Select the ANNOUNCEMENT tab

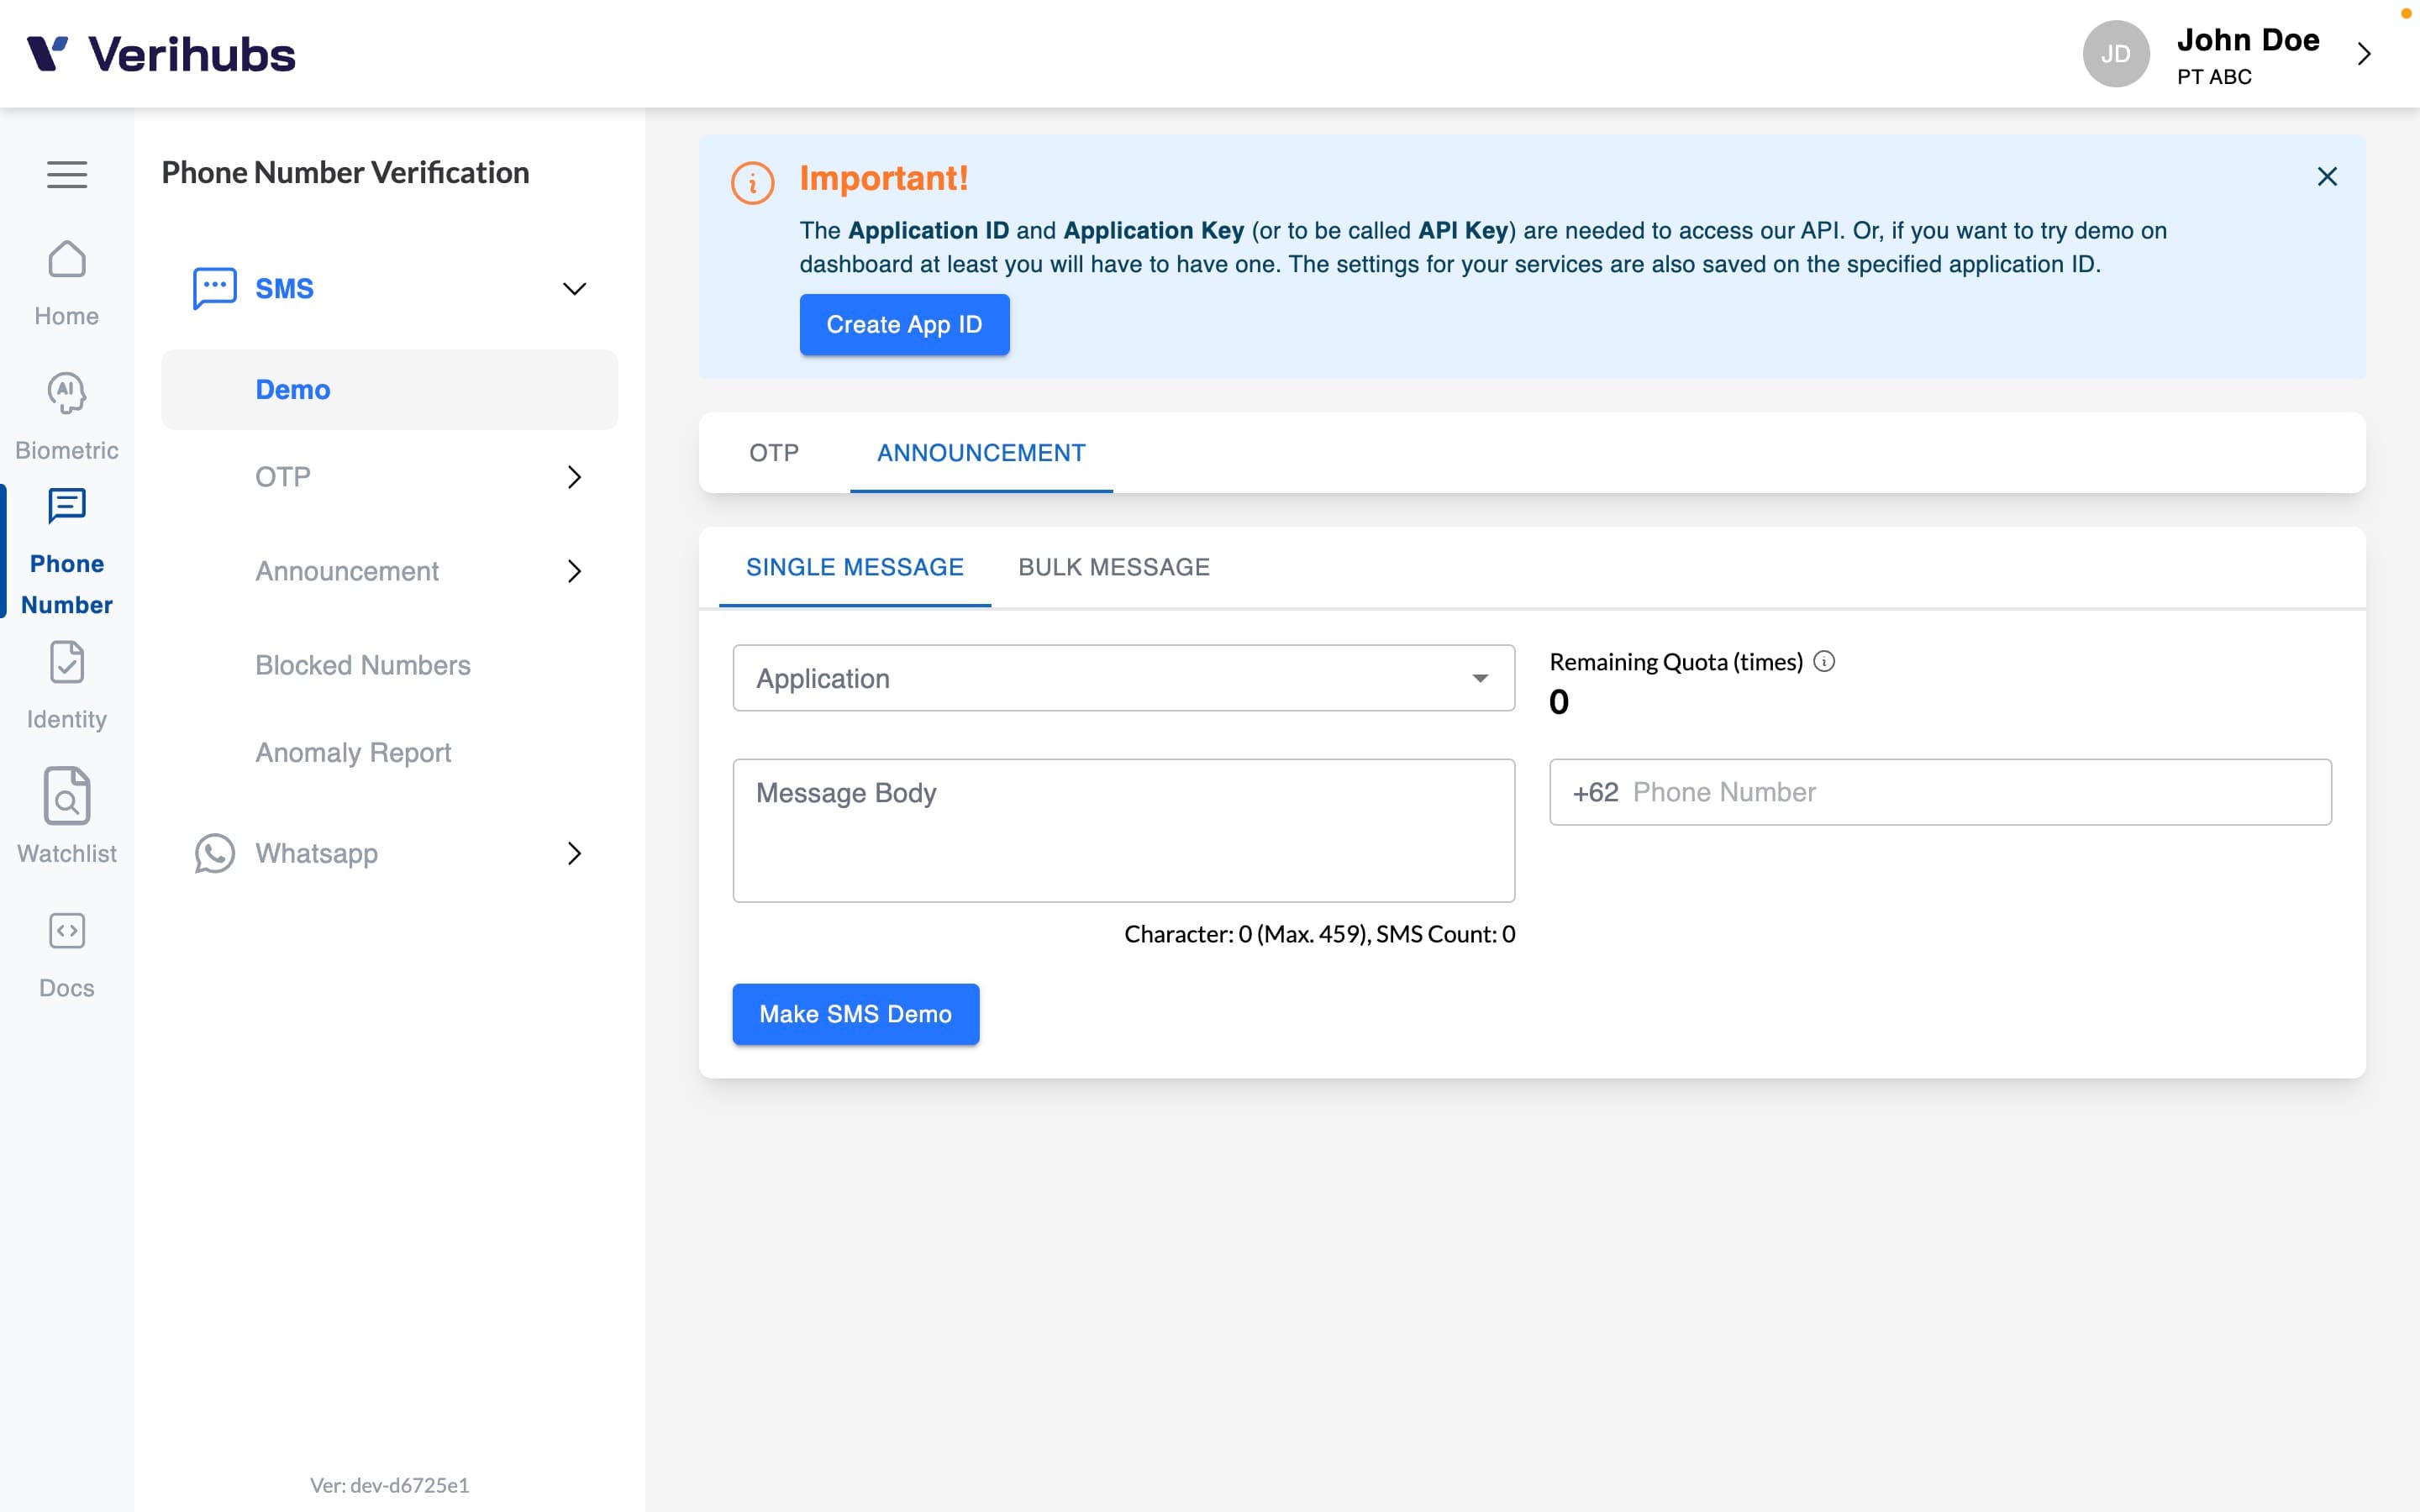(981, 453)
